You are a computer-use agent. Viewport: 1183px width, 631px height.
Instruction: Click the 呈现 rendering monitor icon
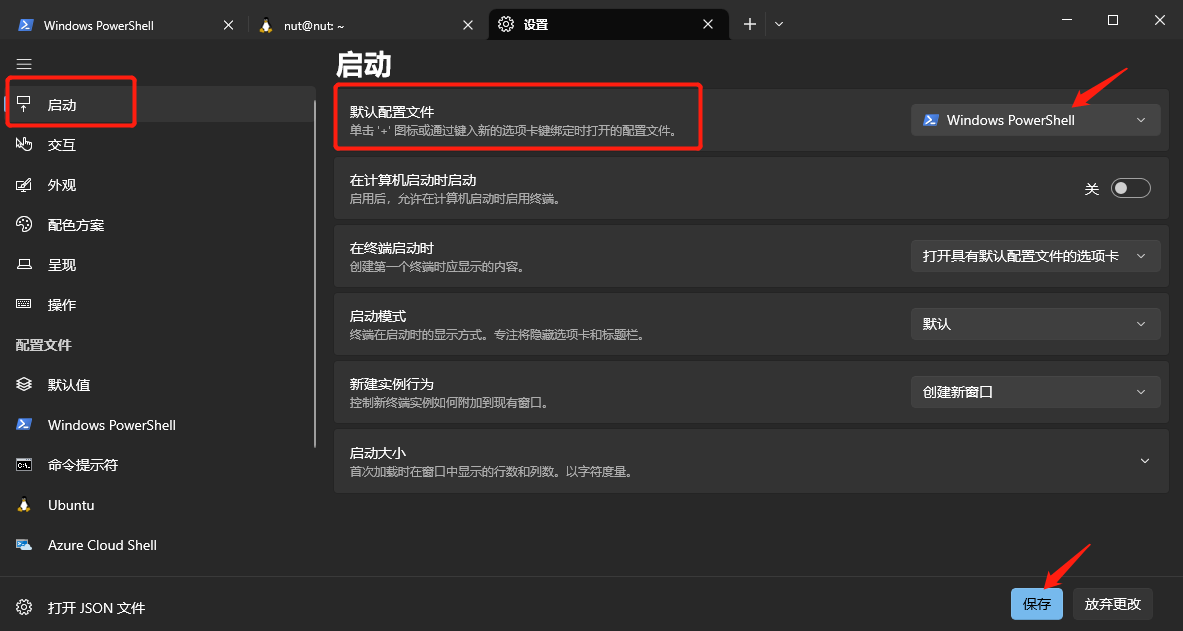[x=24, y=265]
